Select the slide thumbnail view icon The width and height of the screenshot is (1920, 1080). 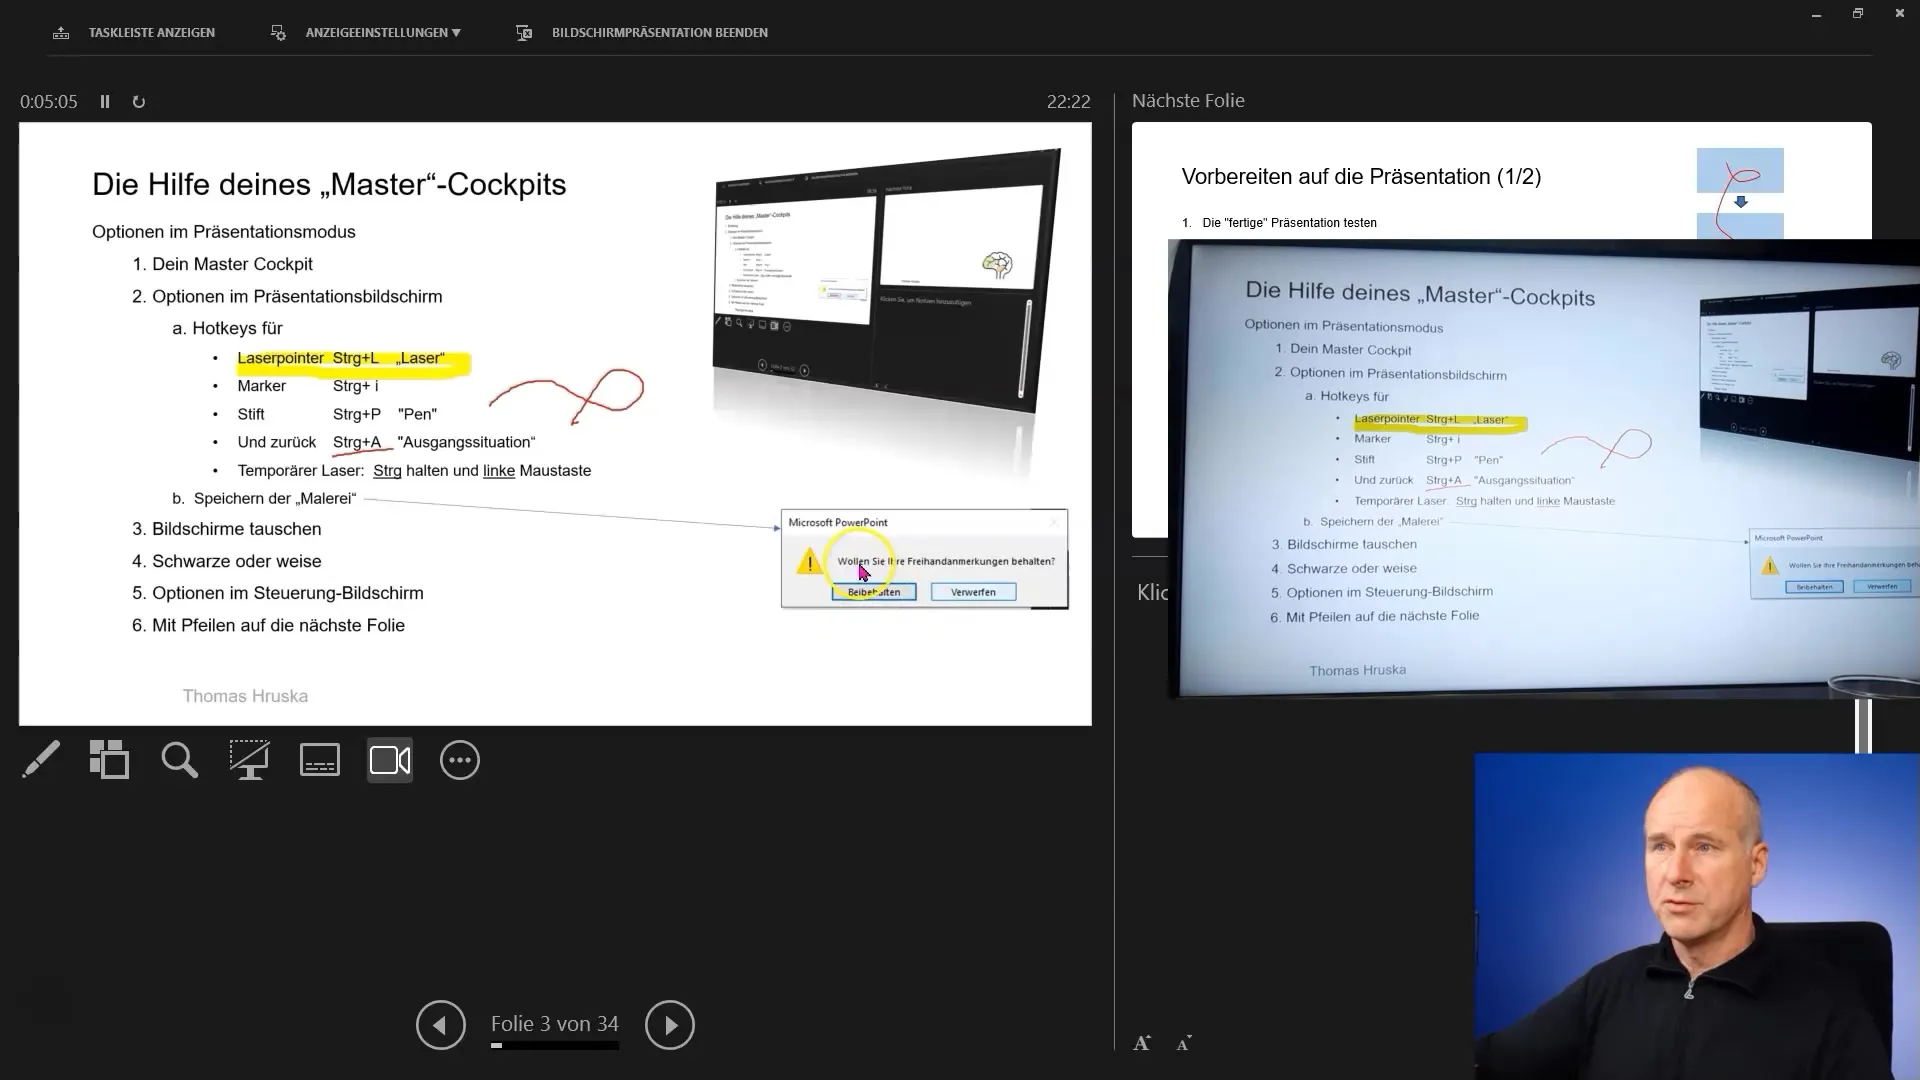pyautogui.click(x=109, y=760)
